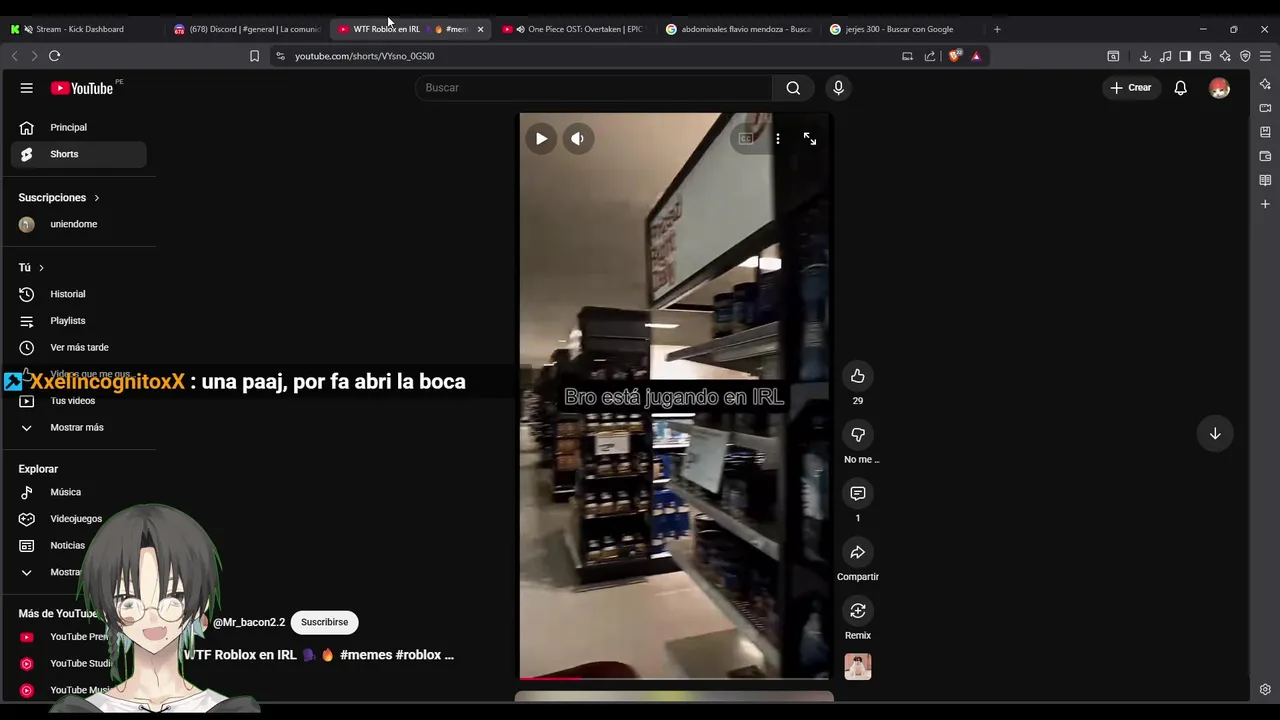Image resolution: width=1280 pixels, height=720 pixels.
Task: Open the @Mr_bacon2.2 channel link
Action: coord(249,622)
